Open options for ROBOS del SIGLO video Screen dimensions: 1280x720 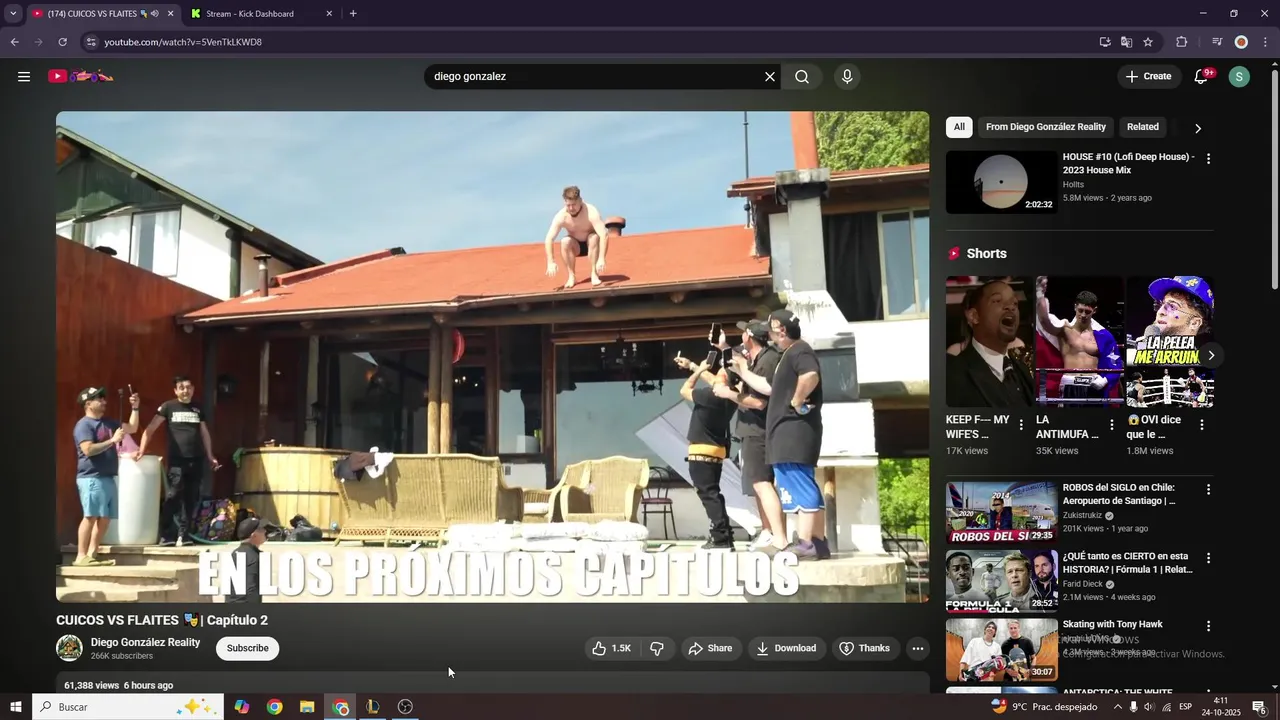pos(1208,490)
